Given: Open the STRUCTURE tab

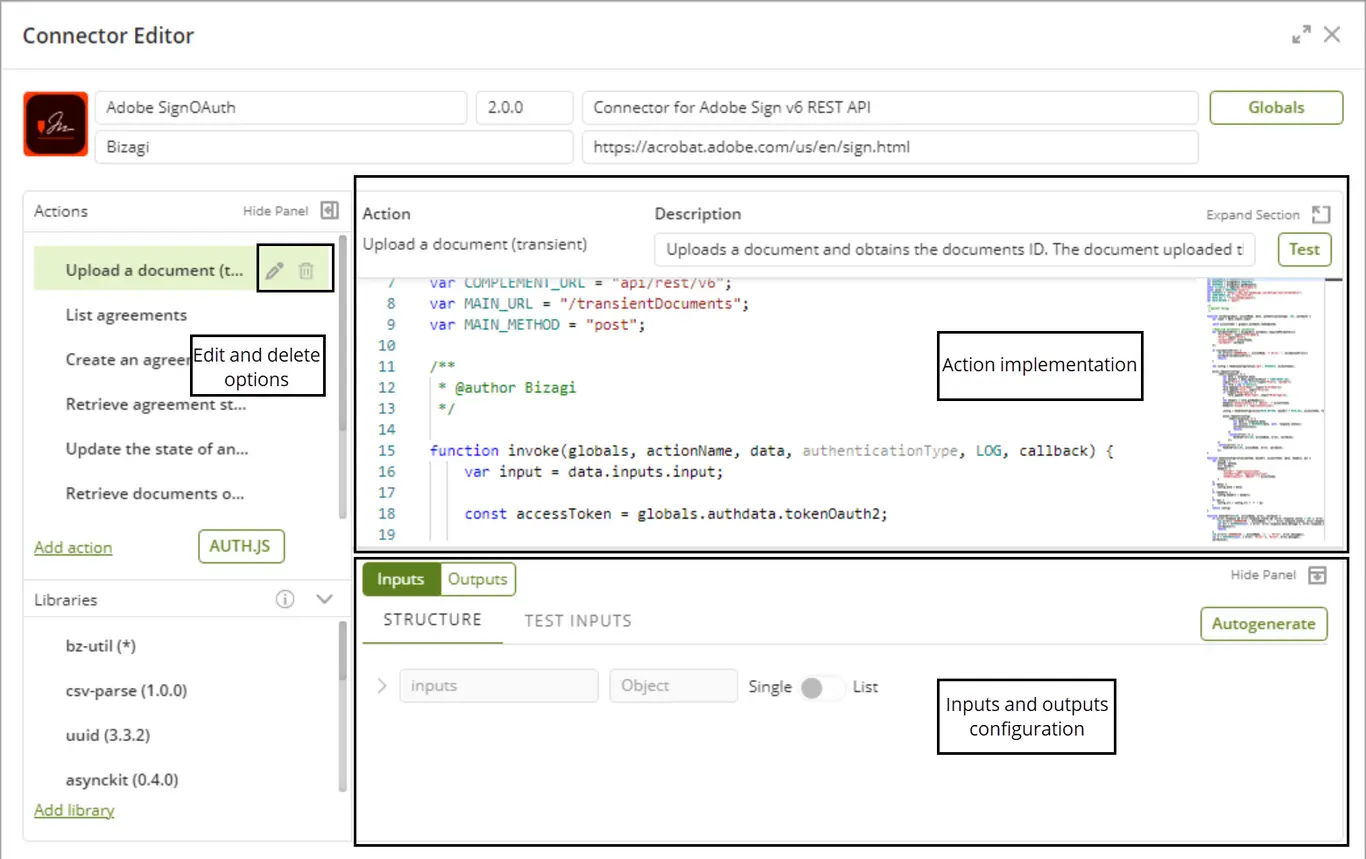Looking at the screenshot, I should 433,620.
